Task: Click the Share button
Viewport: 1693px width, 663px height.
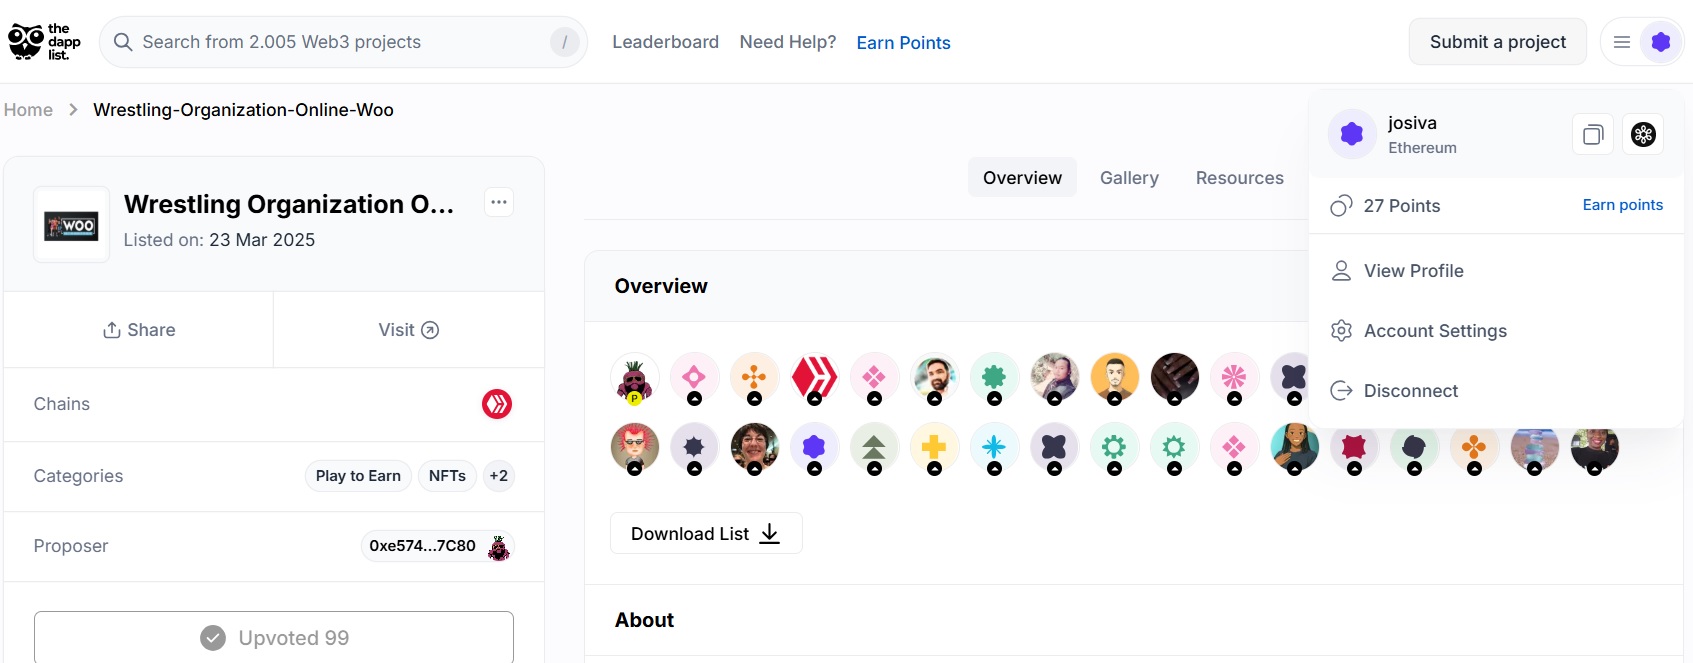Action: tap(139, 330)
